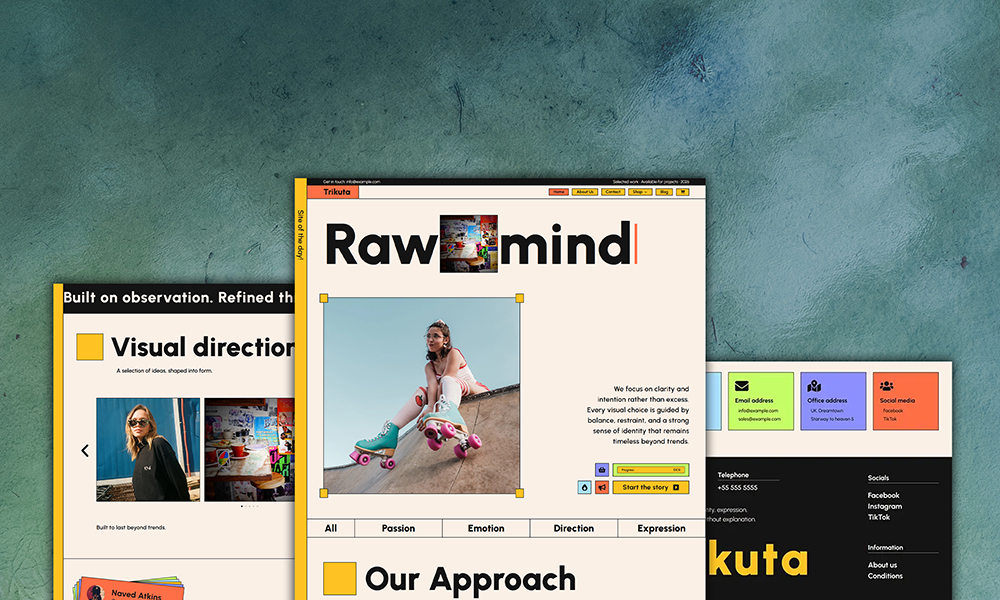Open the About Us nav item
Image resolution: width=1000 pixels, height=600 pixels.
click(584, 192)
